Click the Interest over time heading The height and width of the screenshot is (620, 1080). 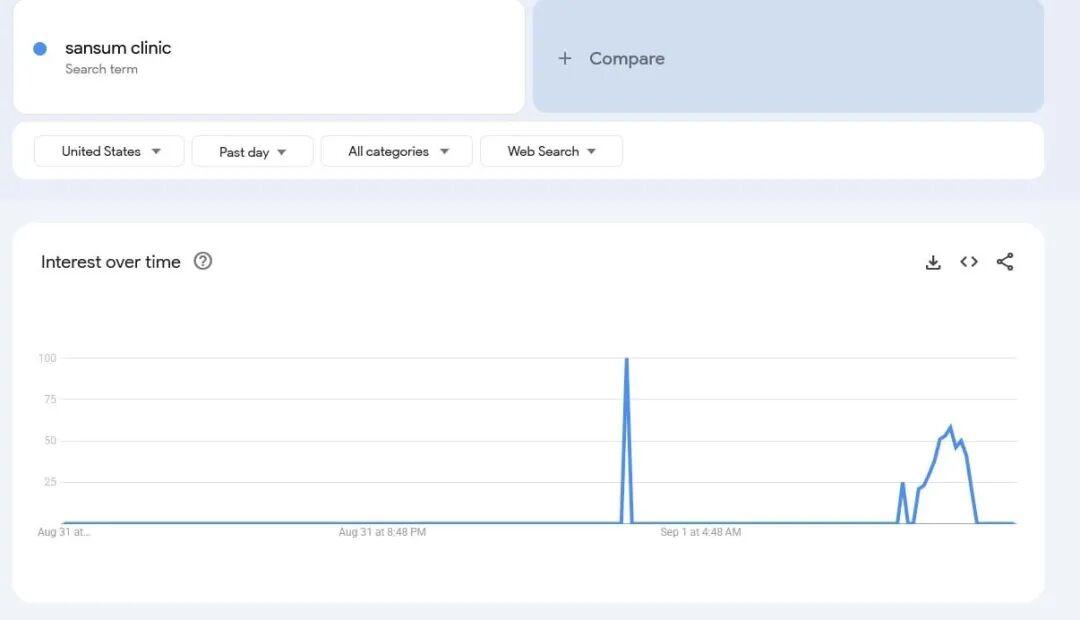[111, 262]
